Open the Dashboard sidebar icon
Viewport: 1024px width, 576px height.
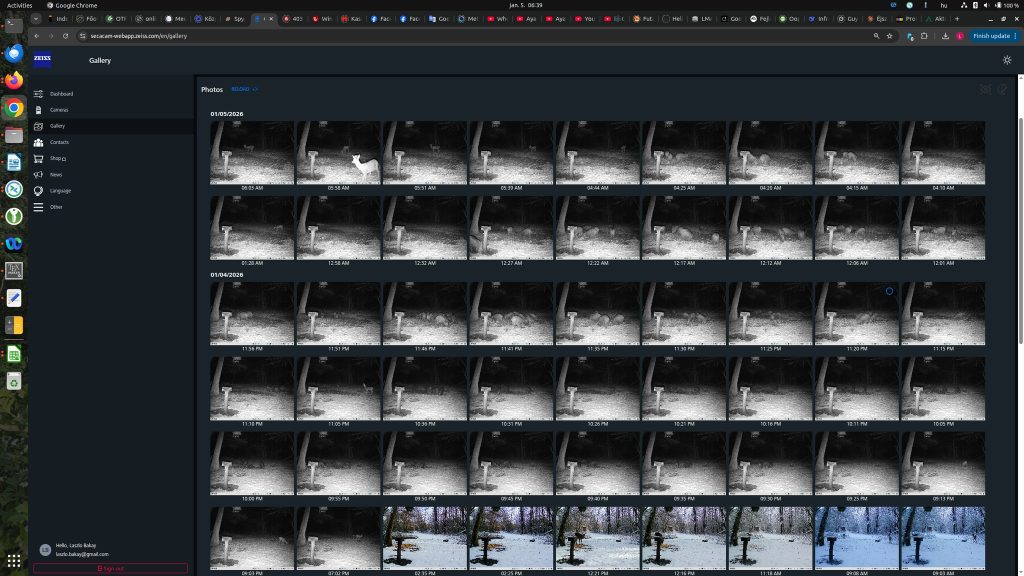[39, 94]
